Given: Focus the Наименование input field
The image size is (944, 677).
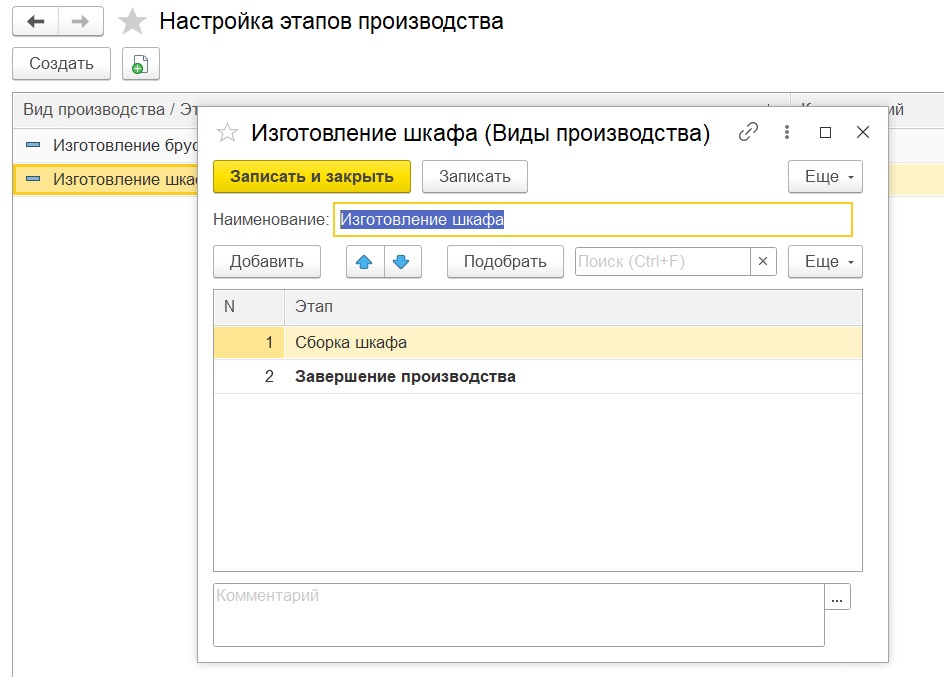Looking at the screenshot, I should pos(593,220).
